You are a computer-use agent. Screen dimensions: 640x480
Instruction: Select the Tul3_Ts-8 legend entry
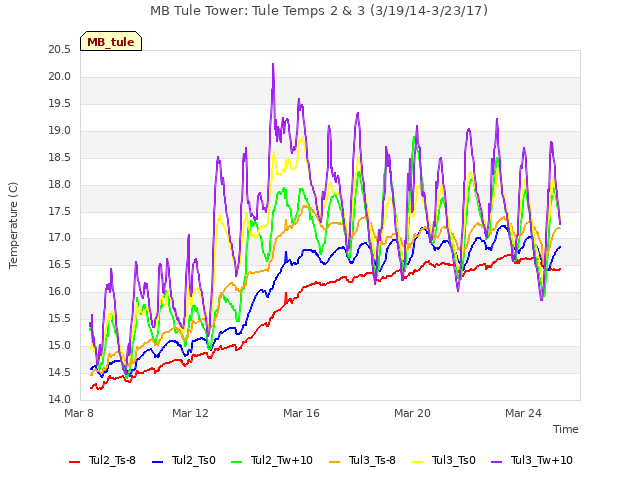coord(362,460)
